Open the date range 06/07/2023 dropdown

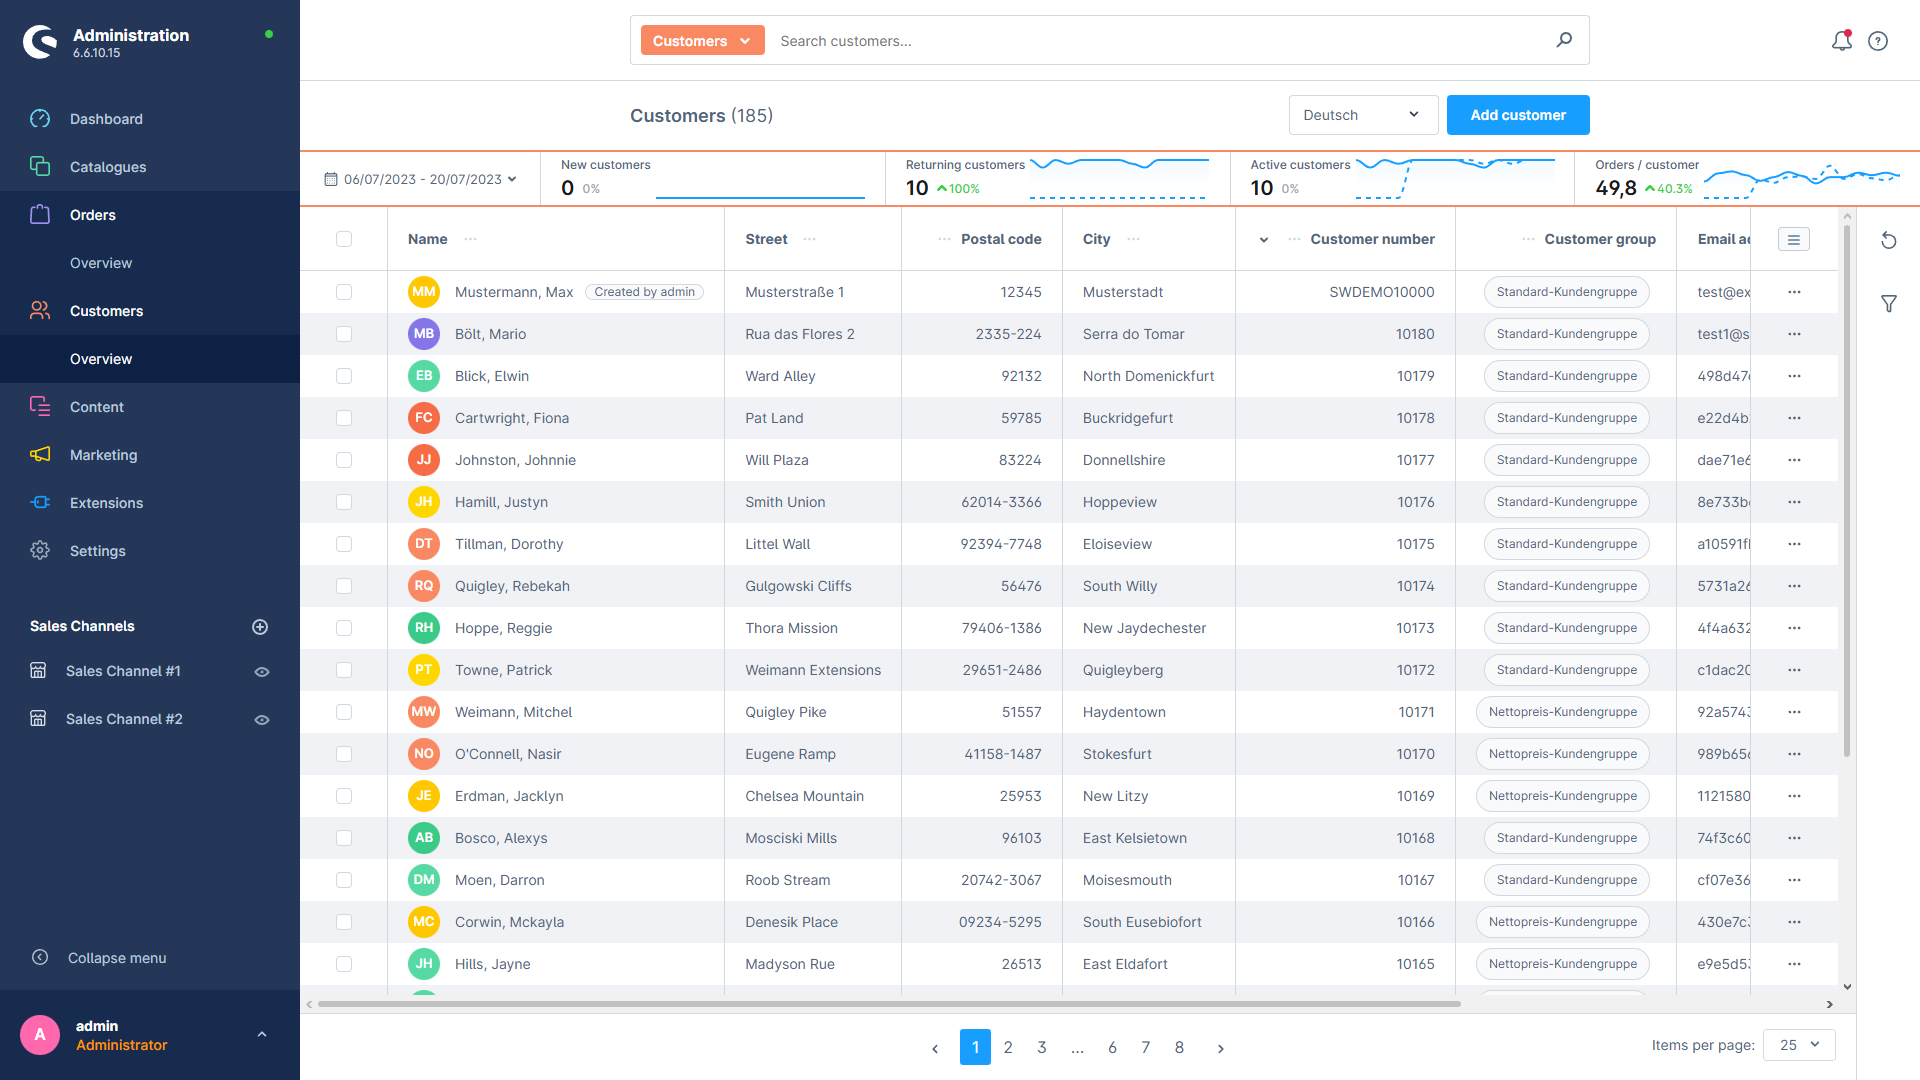421,179
